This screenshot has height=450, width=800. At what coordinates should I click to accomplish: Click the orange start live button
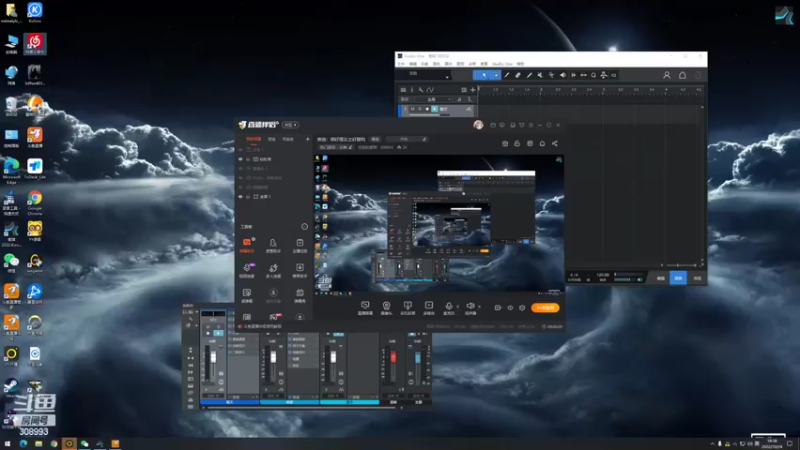[x=545, y=308]
